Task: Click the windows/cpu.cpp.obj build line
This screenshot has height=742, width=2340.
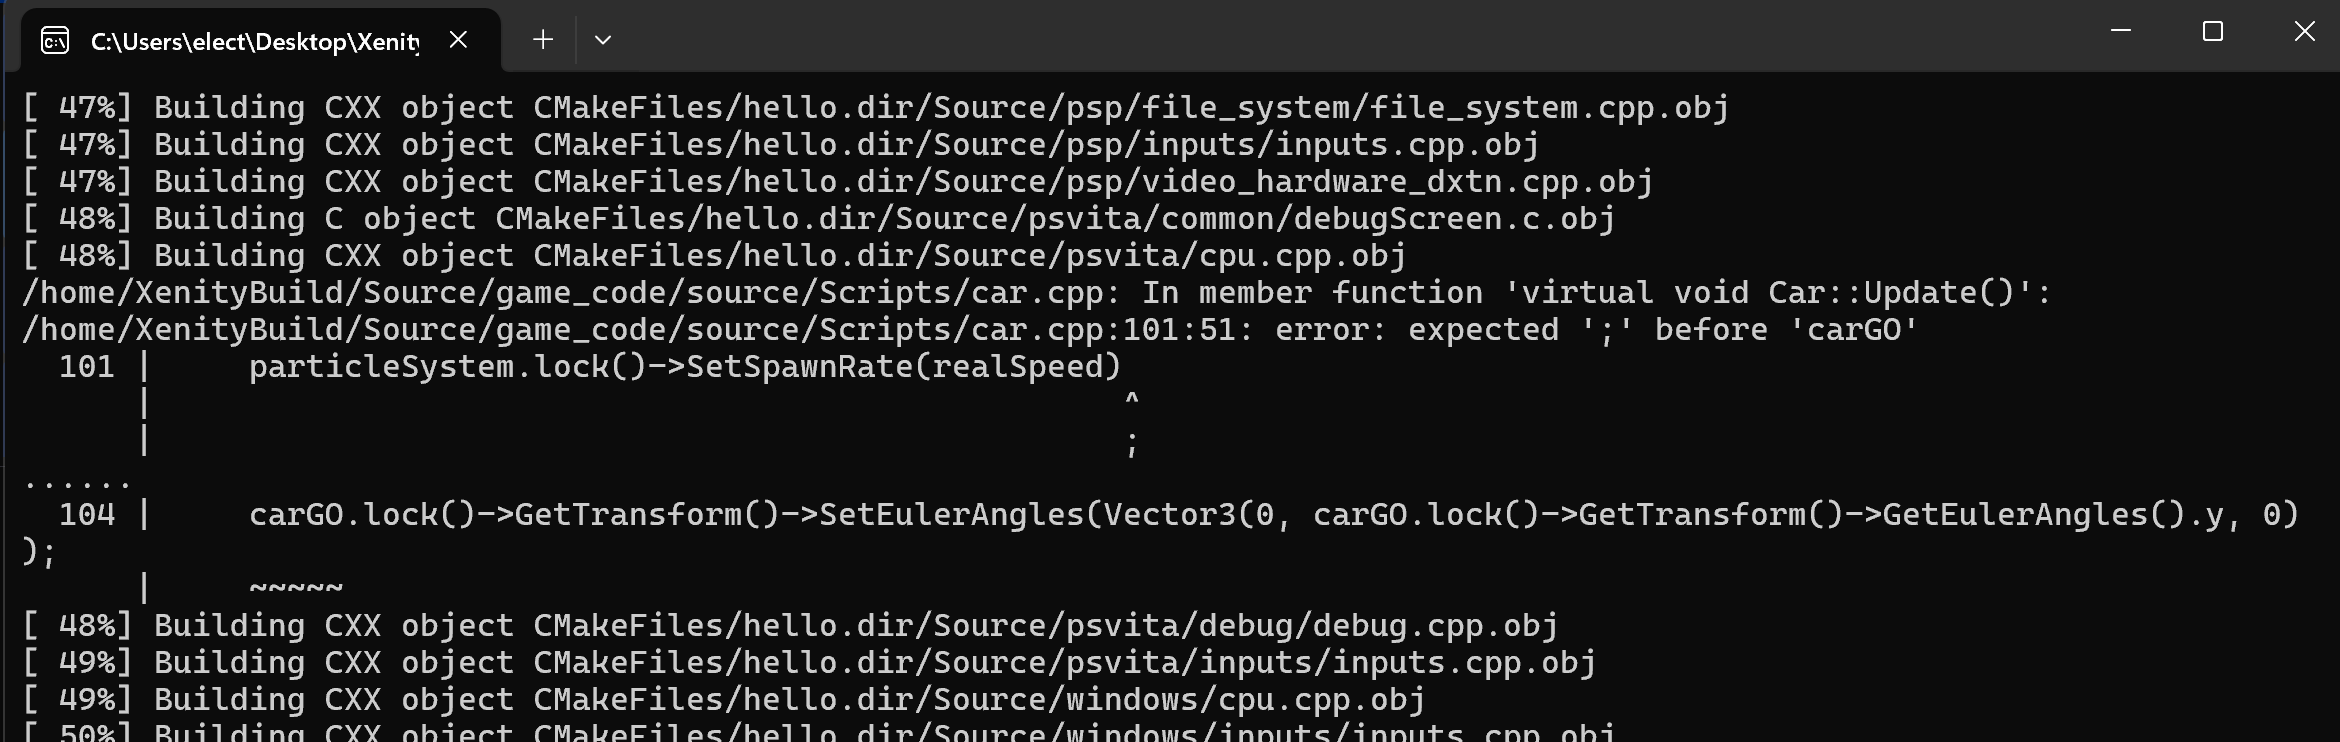Action: pyautogui.click(x=724, y=700)
